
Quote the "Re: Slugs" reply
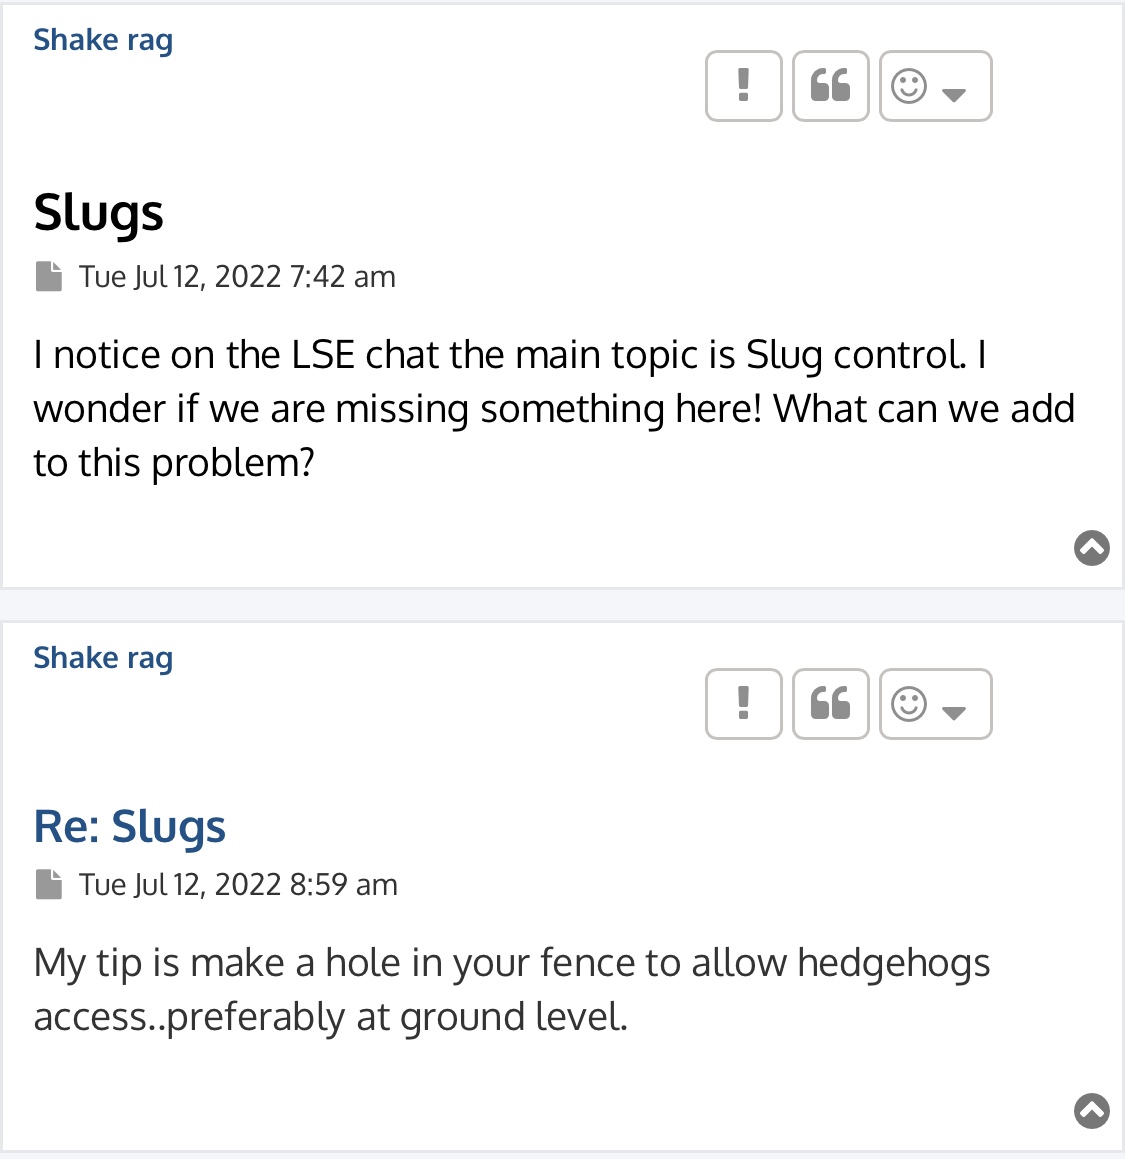point(830,704)
